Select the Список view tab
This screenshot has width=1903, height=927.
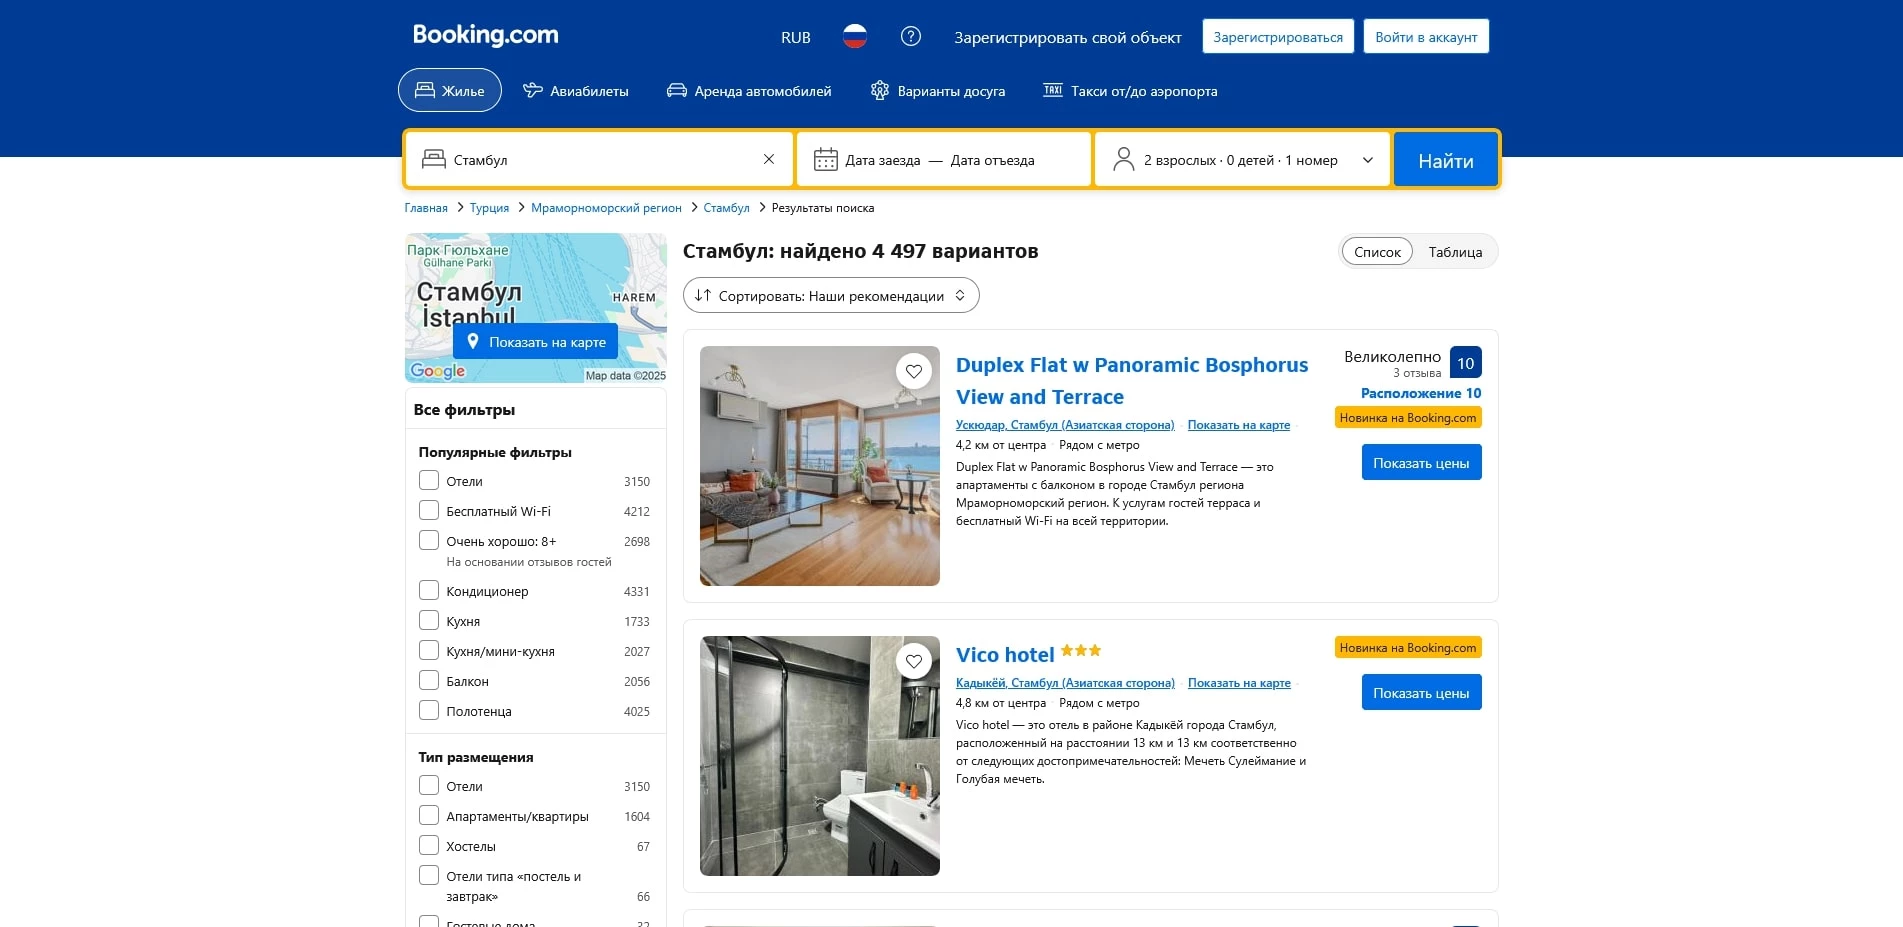pyautogui.click(x=1377, y=251)
